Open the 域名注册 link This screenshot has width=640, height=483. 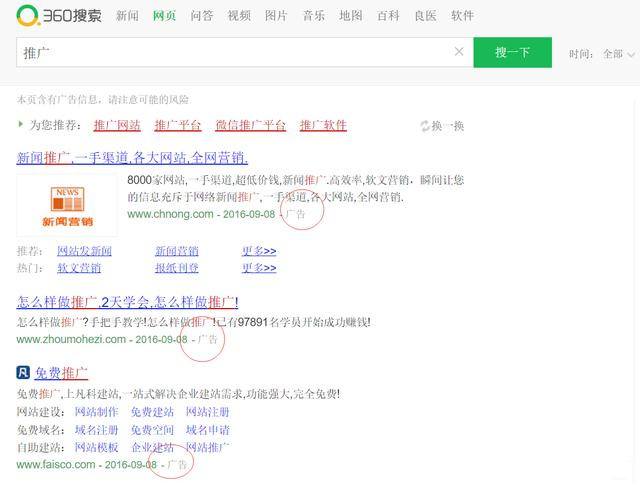click(96, 430)
